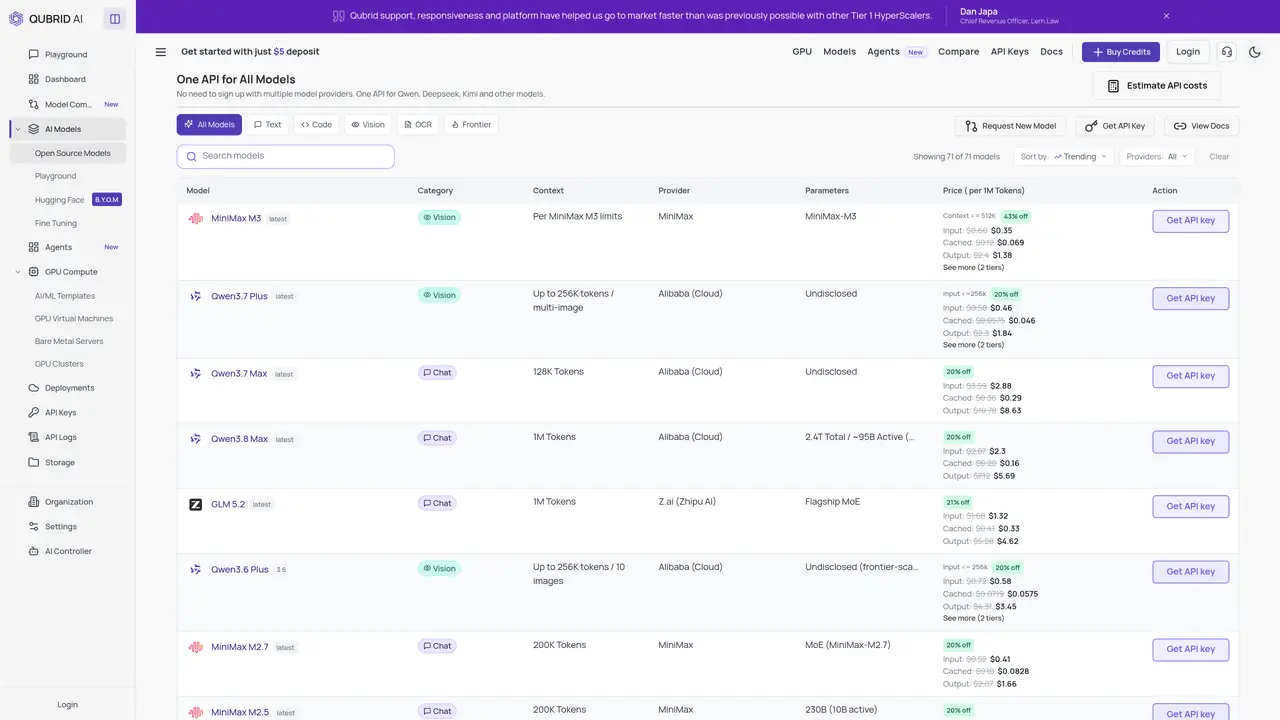The height and width of the screenshot is (720, 1280).
Task: Open AI Controller in sidebar
Action: coord(68,551)
